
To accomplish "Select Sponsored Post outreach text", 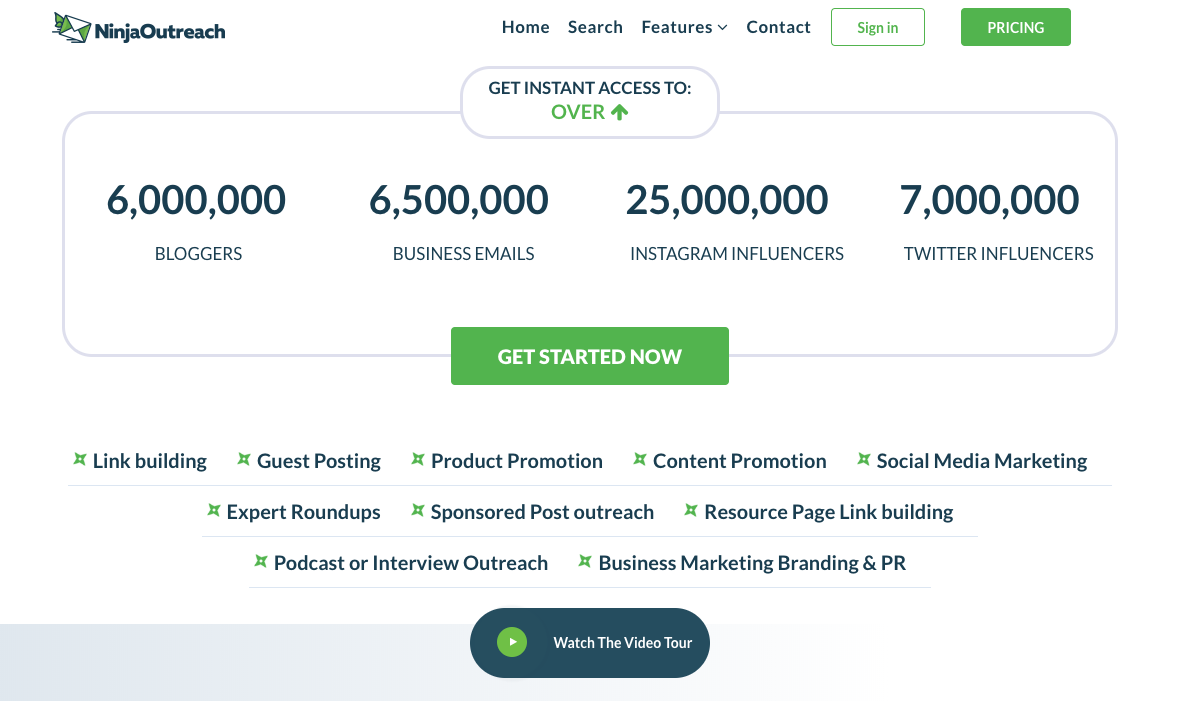I will [542, 512].
